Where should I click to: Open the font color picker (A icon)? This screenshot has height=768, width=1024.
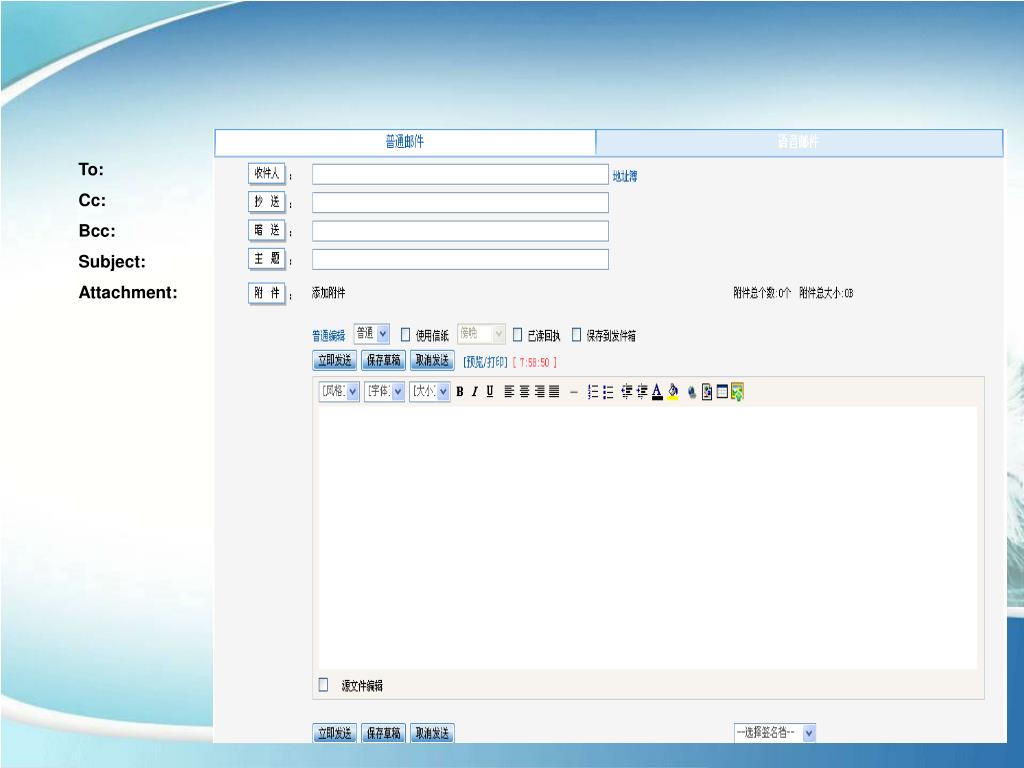[x=657, y=392]
